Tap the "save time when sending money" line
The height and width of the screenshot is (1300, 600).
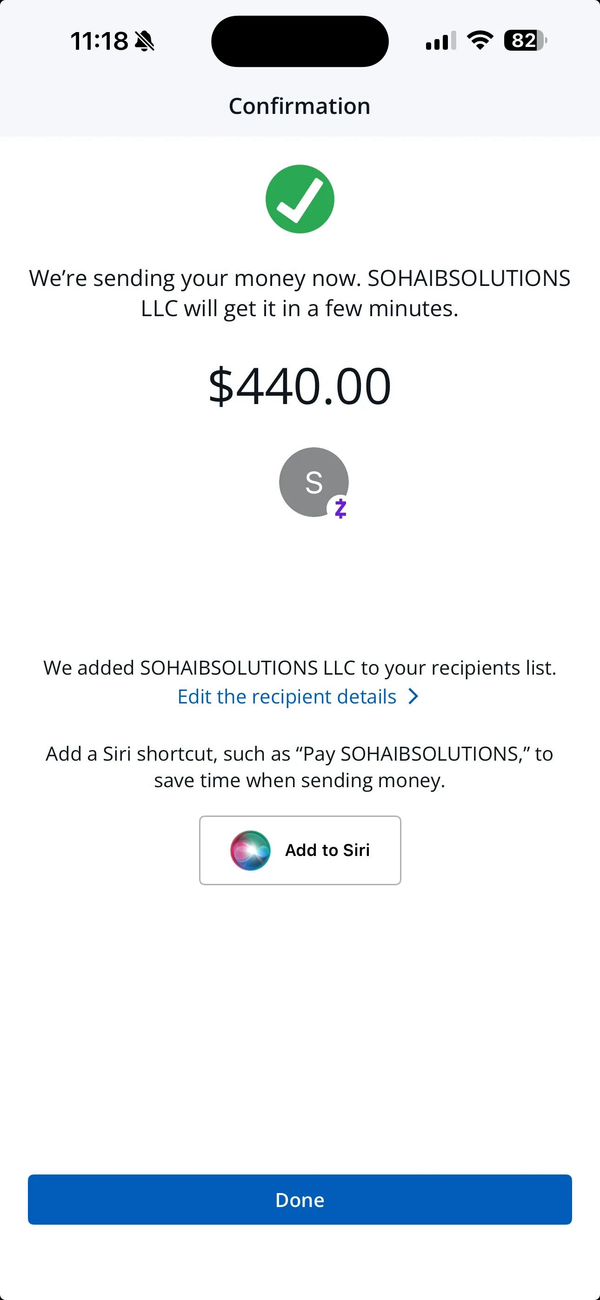pos(300,781)
